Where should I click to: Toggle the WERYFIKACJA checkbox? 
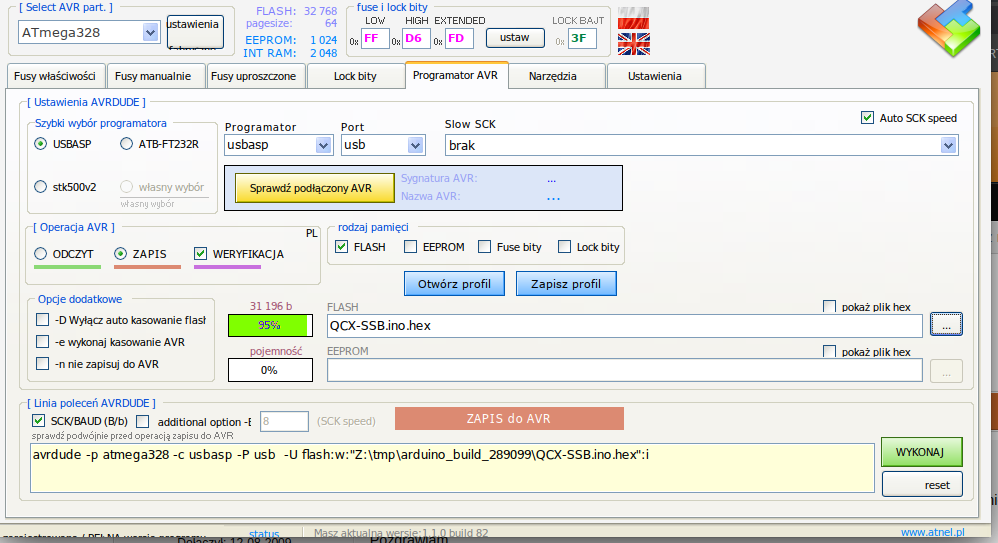click(x=201, y=254)
